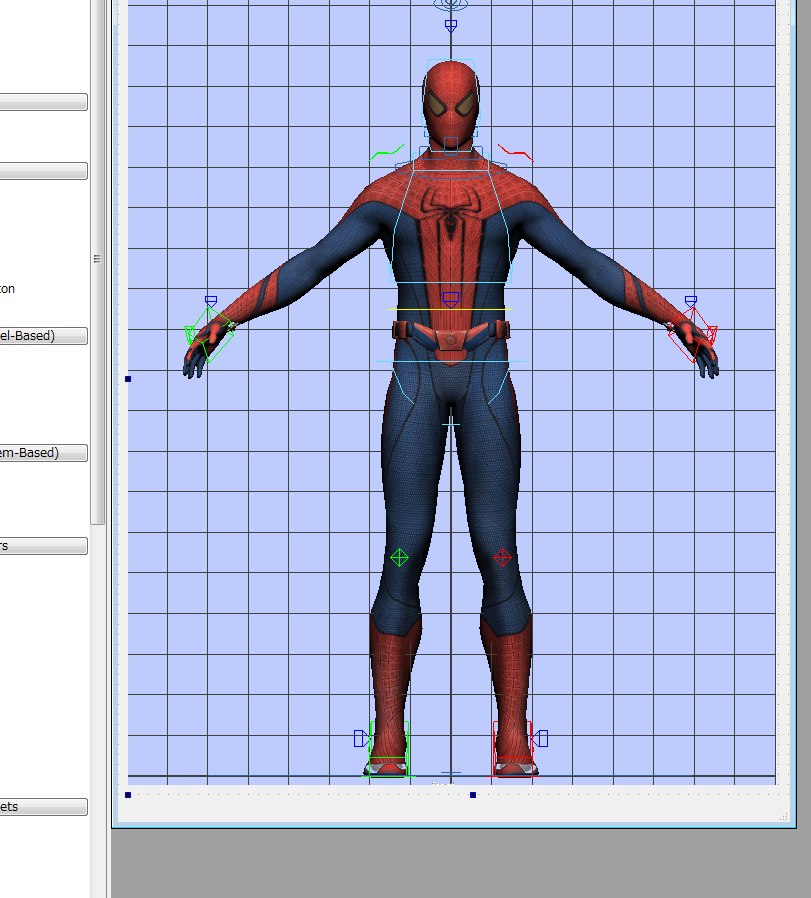
Task: Click the left middle resize handle of viewport
Action: [x=128, y=379]
